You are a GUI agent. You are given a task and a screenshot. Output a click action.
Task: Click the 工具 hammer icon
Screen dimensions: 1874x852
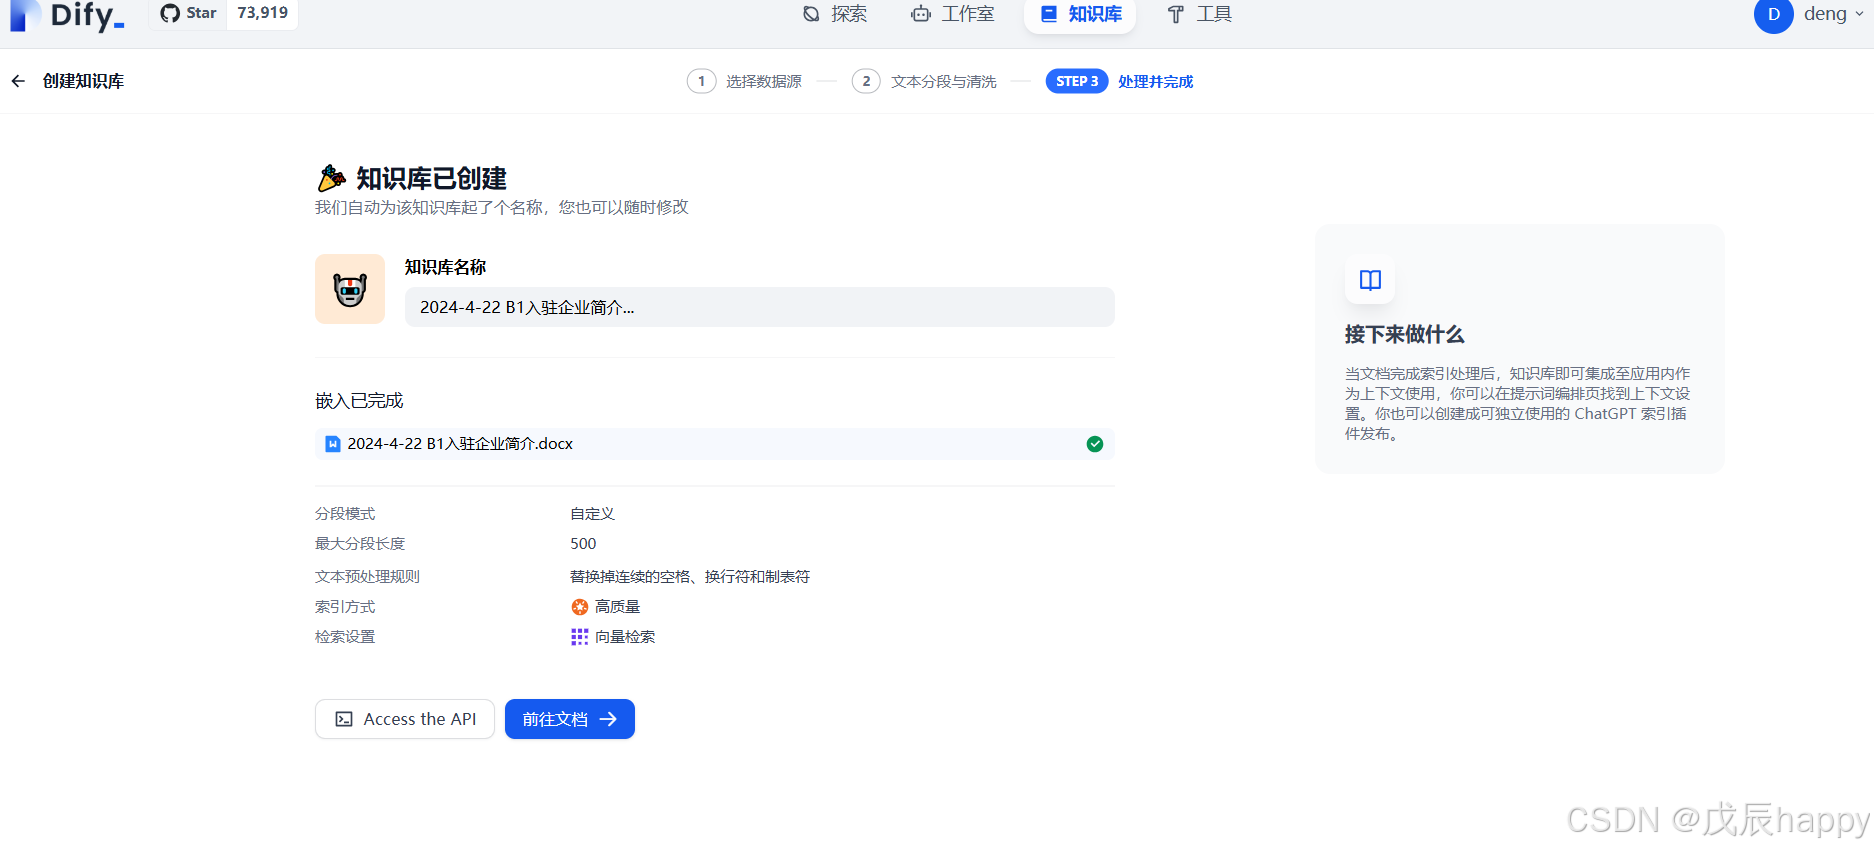pyautogui.click(x=1176, y=14)
